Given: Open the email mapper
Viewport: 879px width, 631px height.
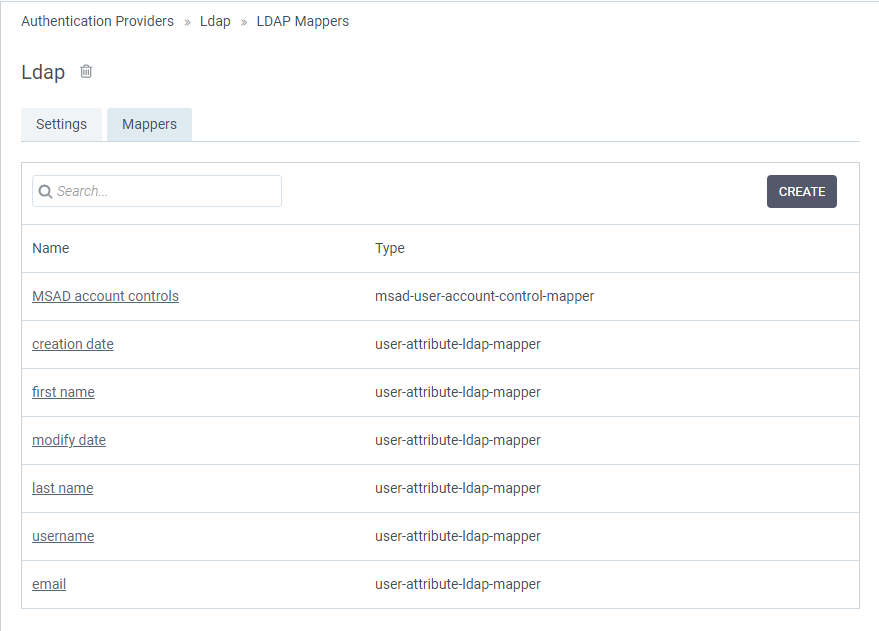Looking at the screenshot, I should click(x=49, y=584).
